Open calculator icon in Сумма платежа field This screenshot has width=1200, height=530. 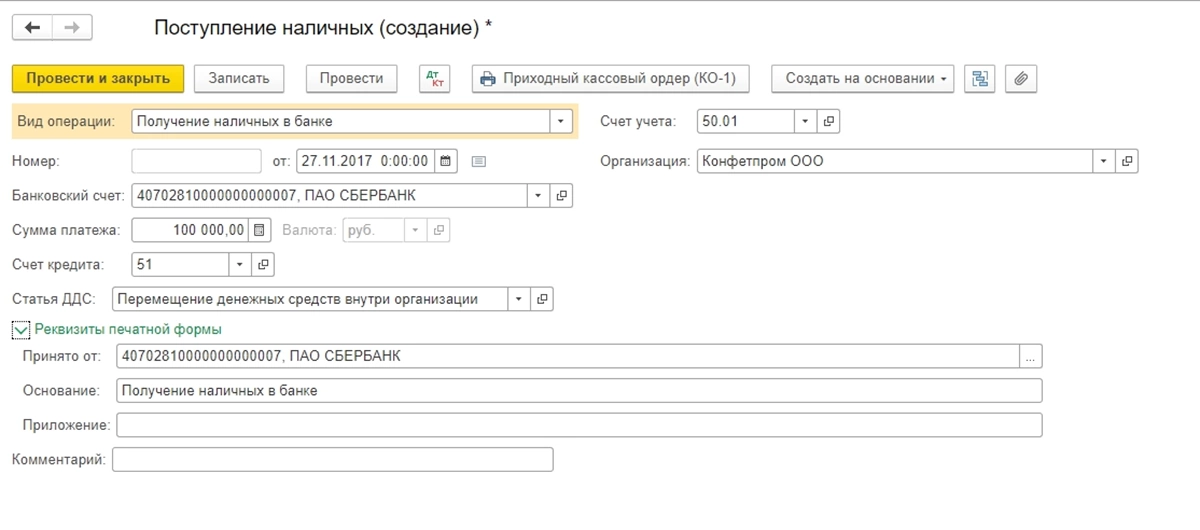pos(260,230)
